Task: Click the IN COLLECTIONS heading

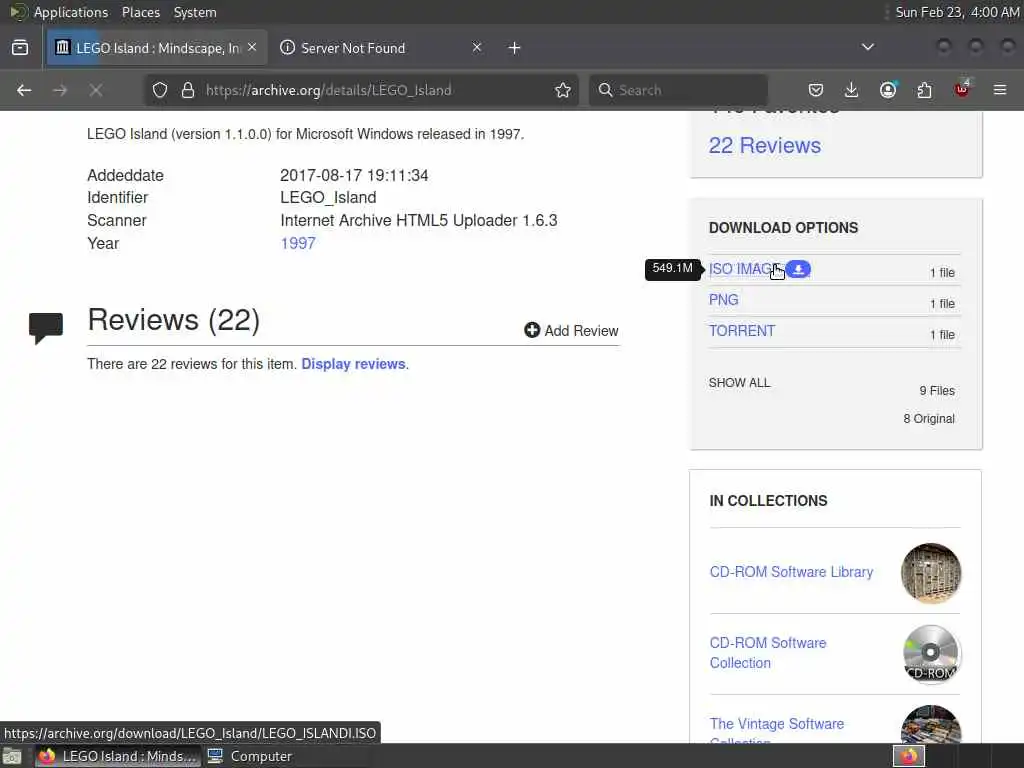Action: click(768, 501)
